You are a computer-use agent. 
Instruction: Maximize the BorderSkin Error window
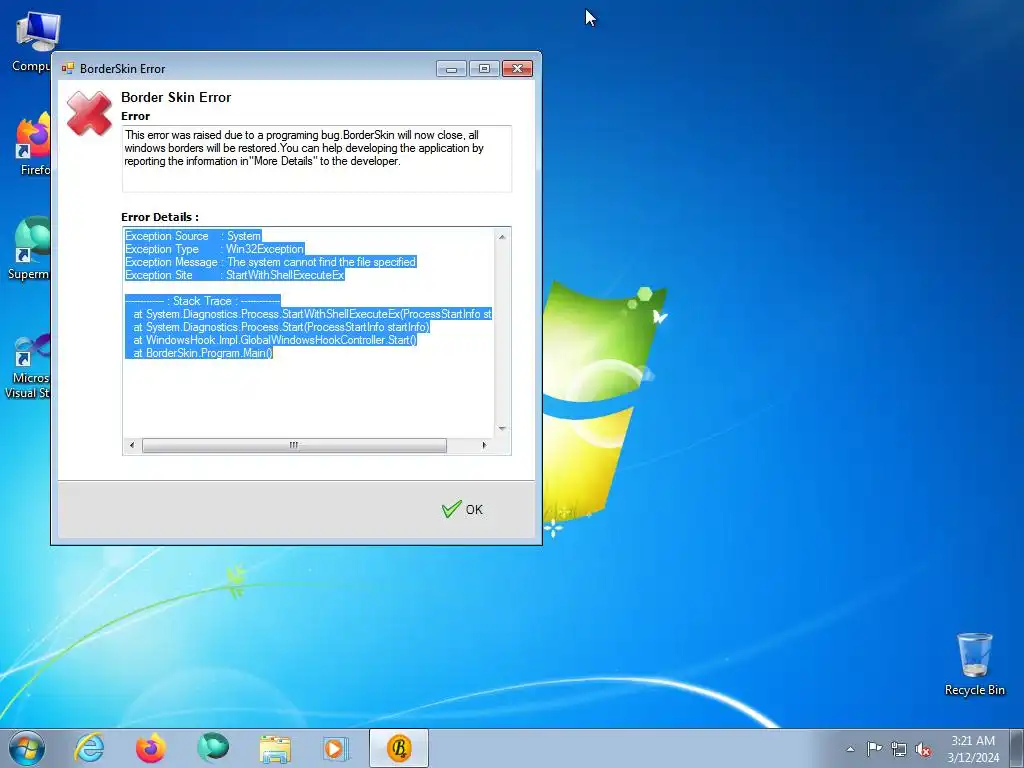point(484,69)
